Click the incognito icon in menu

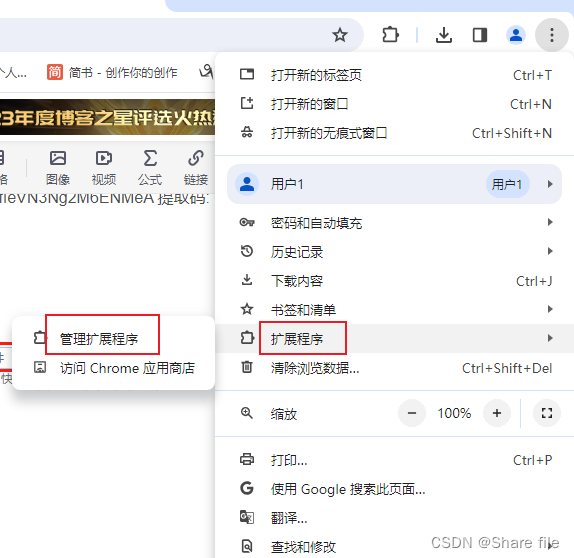247,132
